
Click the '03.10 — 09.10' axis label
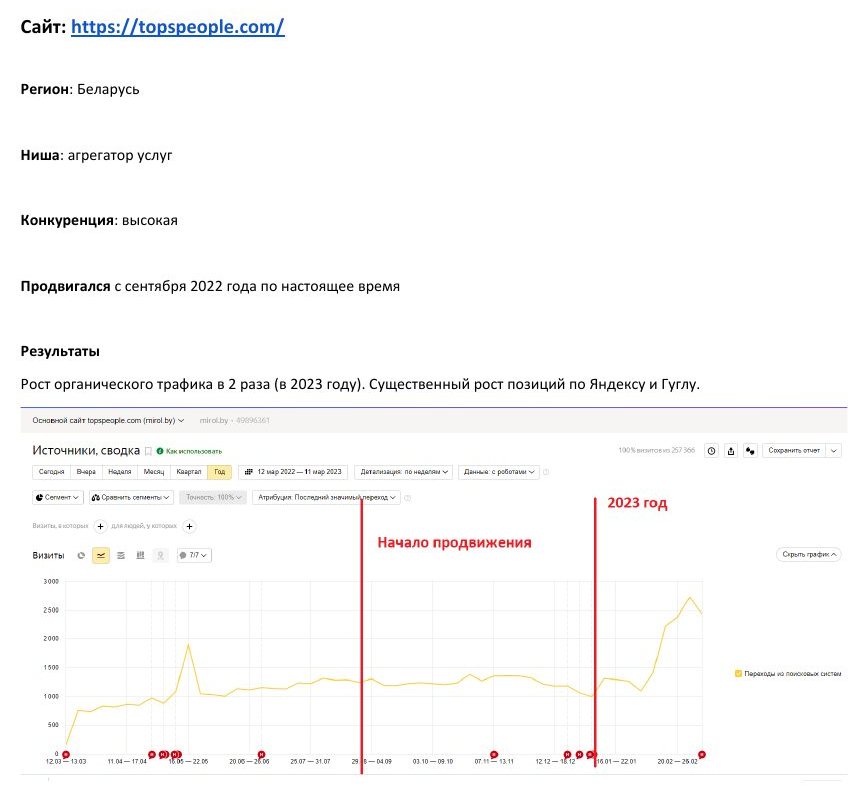click(432, 761)
